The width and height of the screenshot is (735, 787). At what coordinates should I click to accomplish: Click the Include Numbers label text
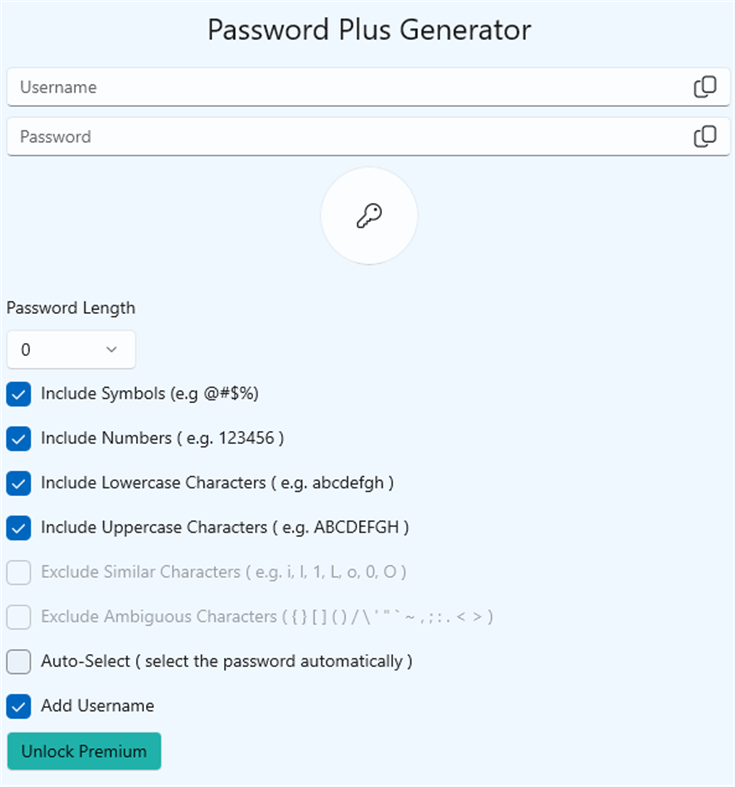[162, 438]
